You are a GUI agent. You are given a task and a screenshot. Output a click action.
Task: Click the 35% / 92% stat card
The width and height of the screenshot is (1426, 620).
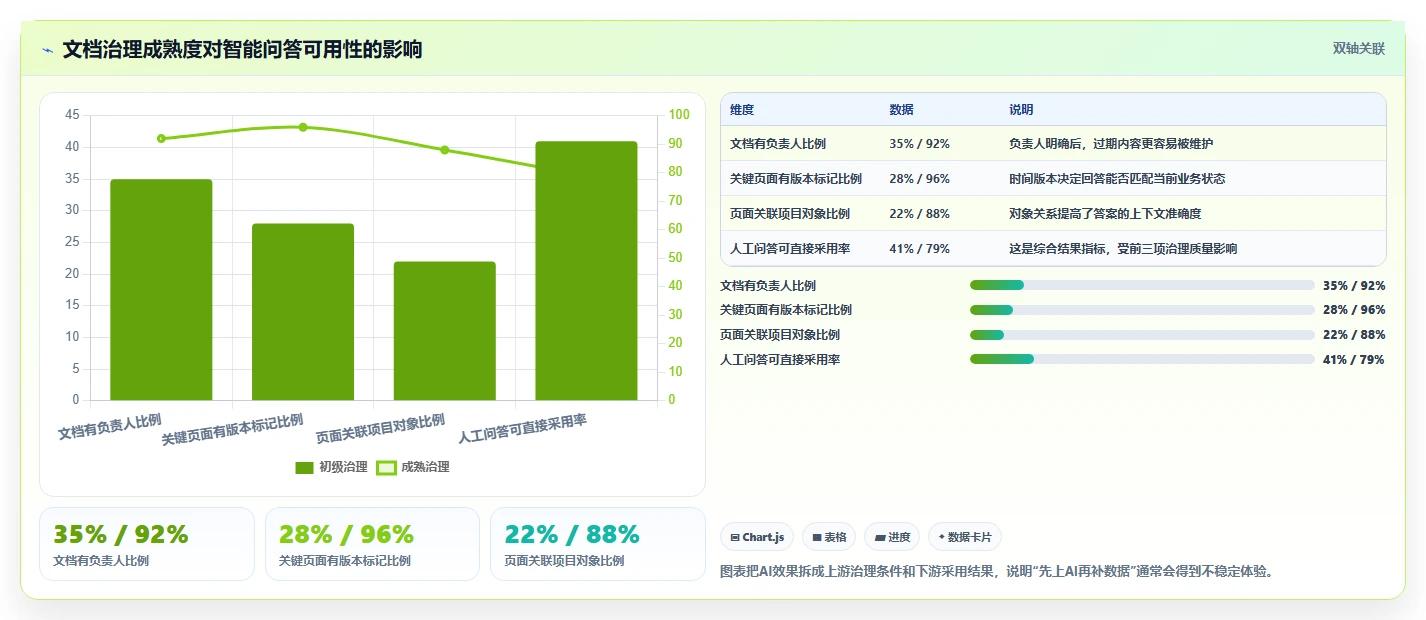147,544
